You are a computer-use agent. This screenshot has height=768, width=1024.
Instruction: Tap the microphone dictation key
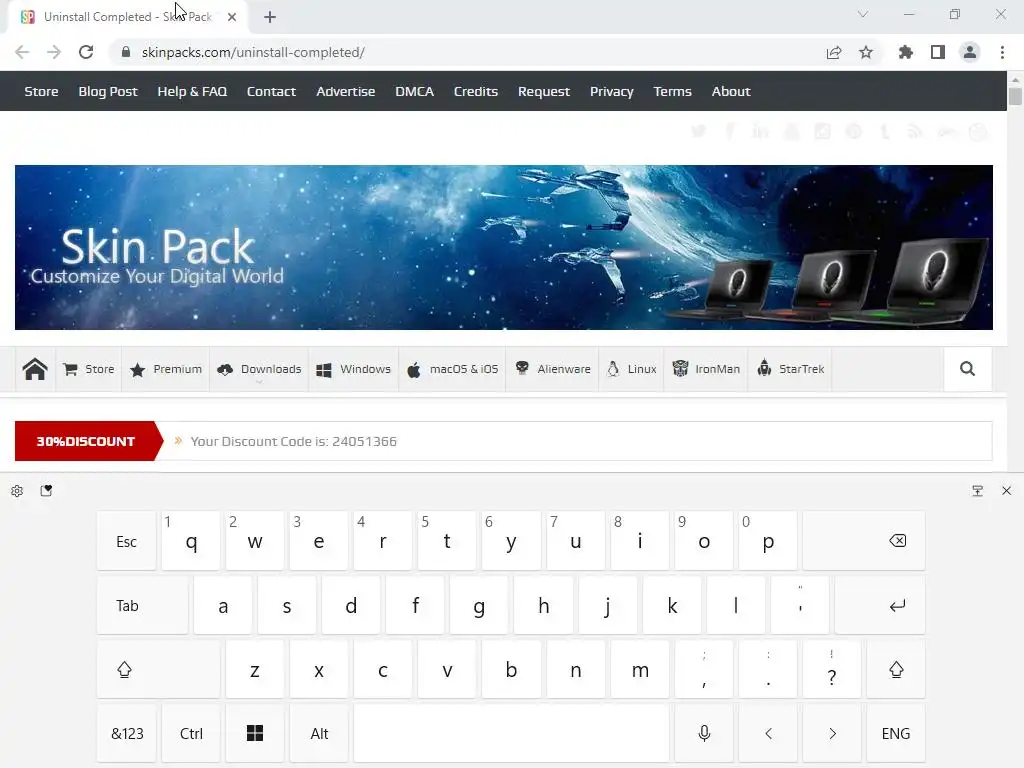coord(704,733)
